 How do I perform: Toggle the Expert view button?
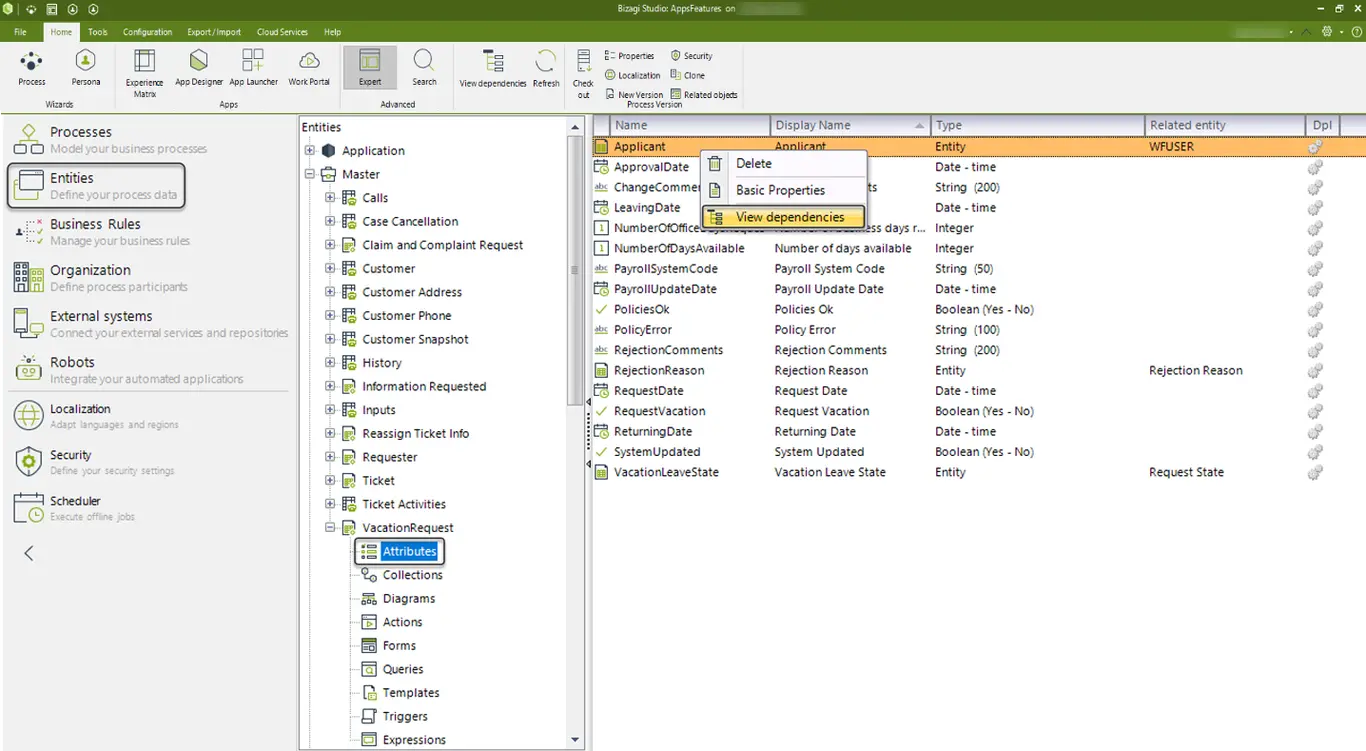click(x=370, y=67)
